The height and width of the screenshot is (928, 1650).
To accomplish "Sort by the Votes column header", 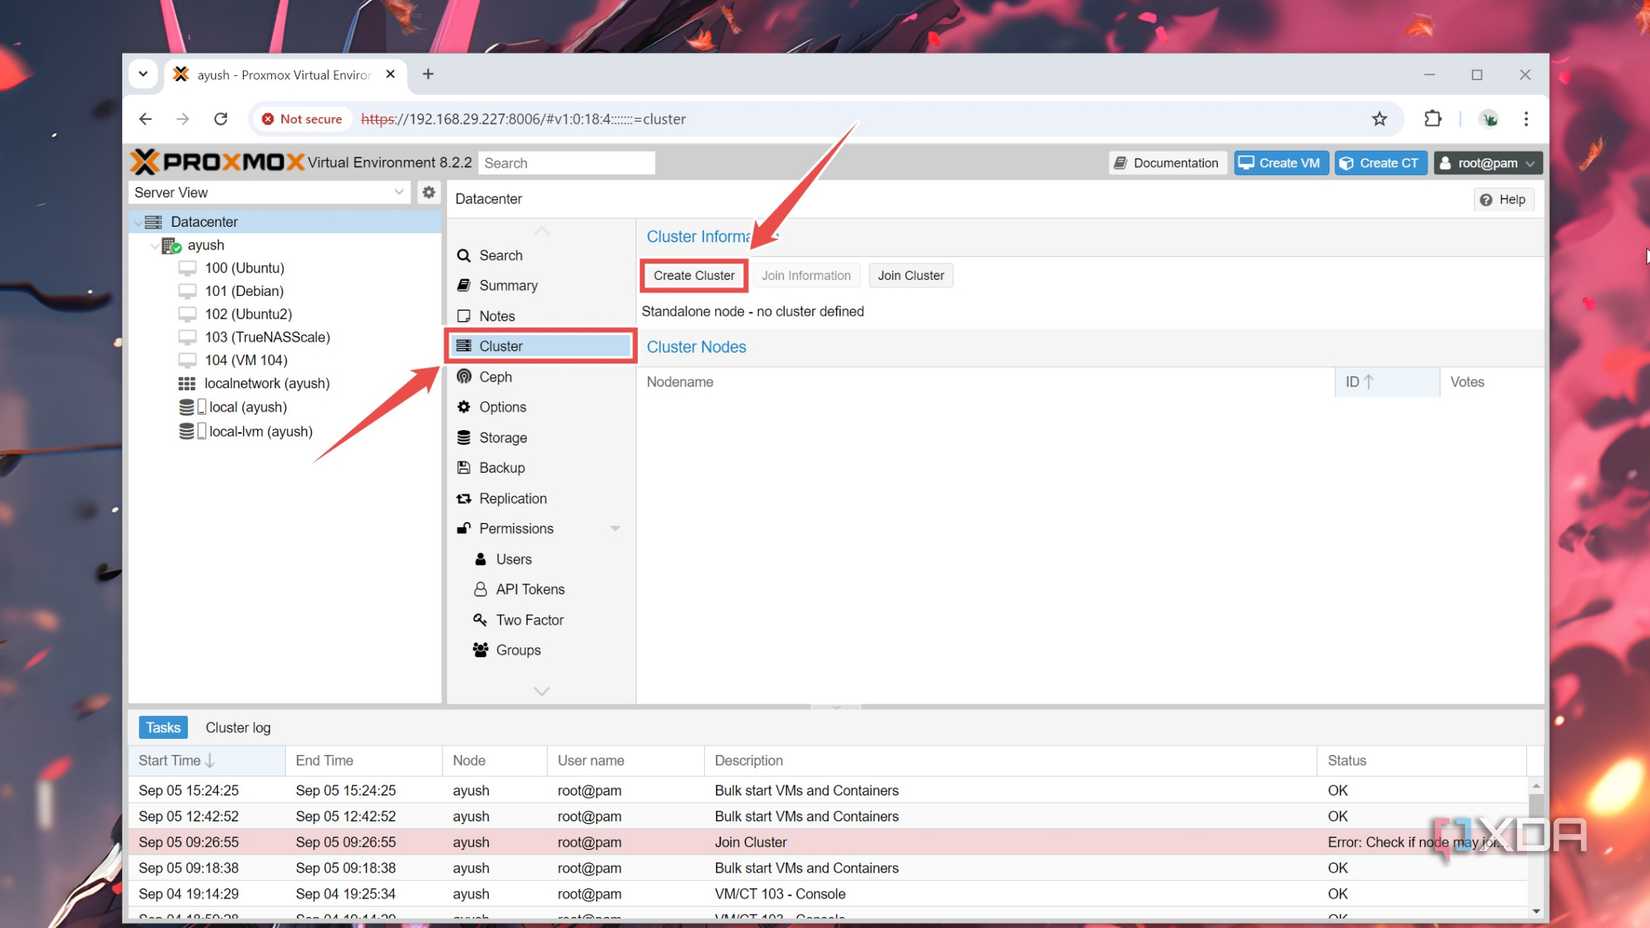I will point(1490,382).
